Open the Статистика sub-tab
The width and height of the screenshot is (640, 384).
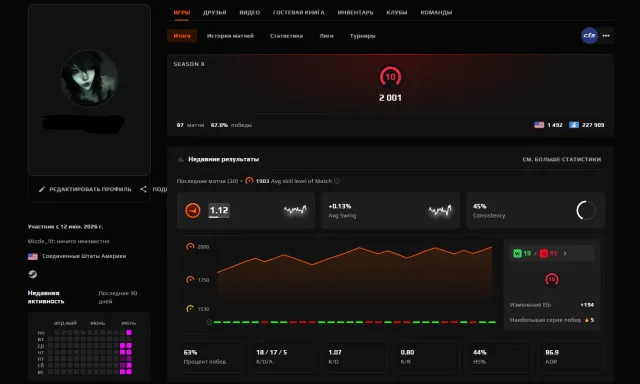[286, 36]
